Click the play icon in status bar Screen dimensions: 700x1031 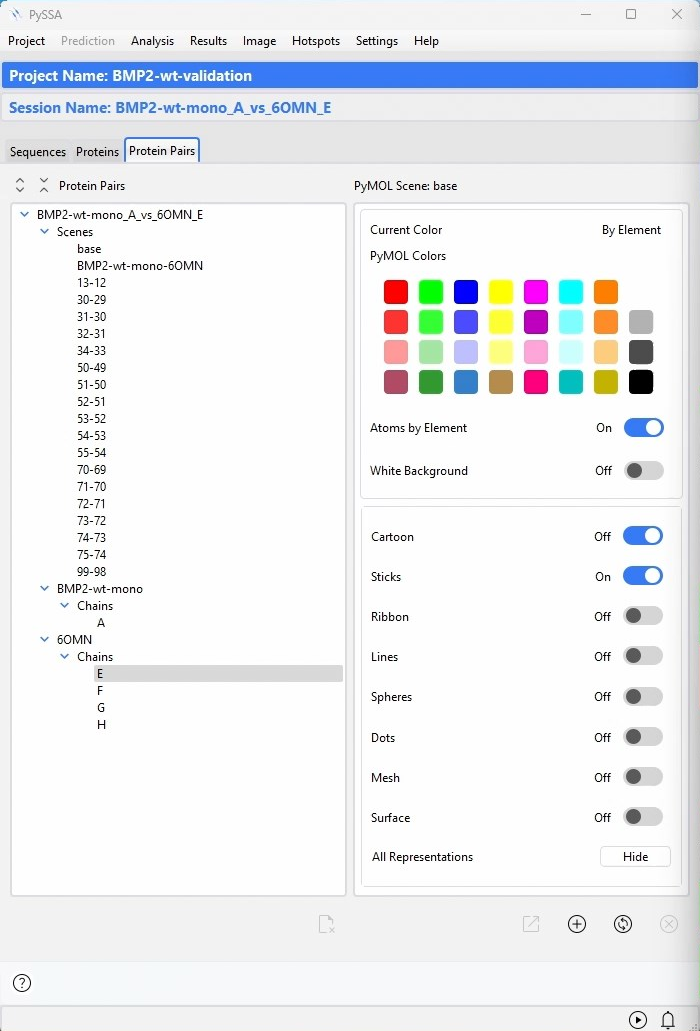coord(638,1019)
